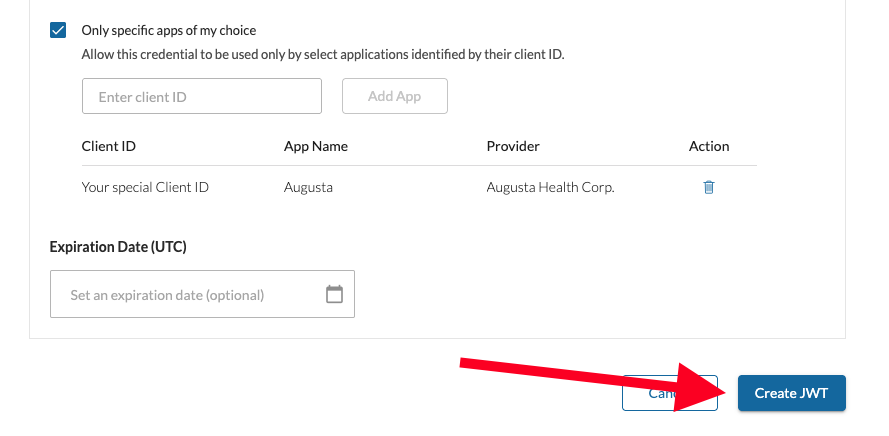Click the 'Only specific apps of my choice' label
The image size is (889, 436).
(168, 30)
